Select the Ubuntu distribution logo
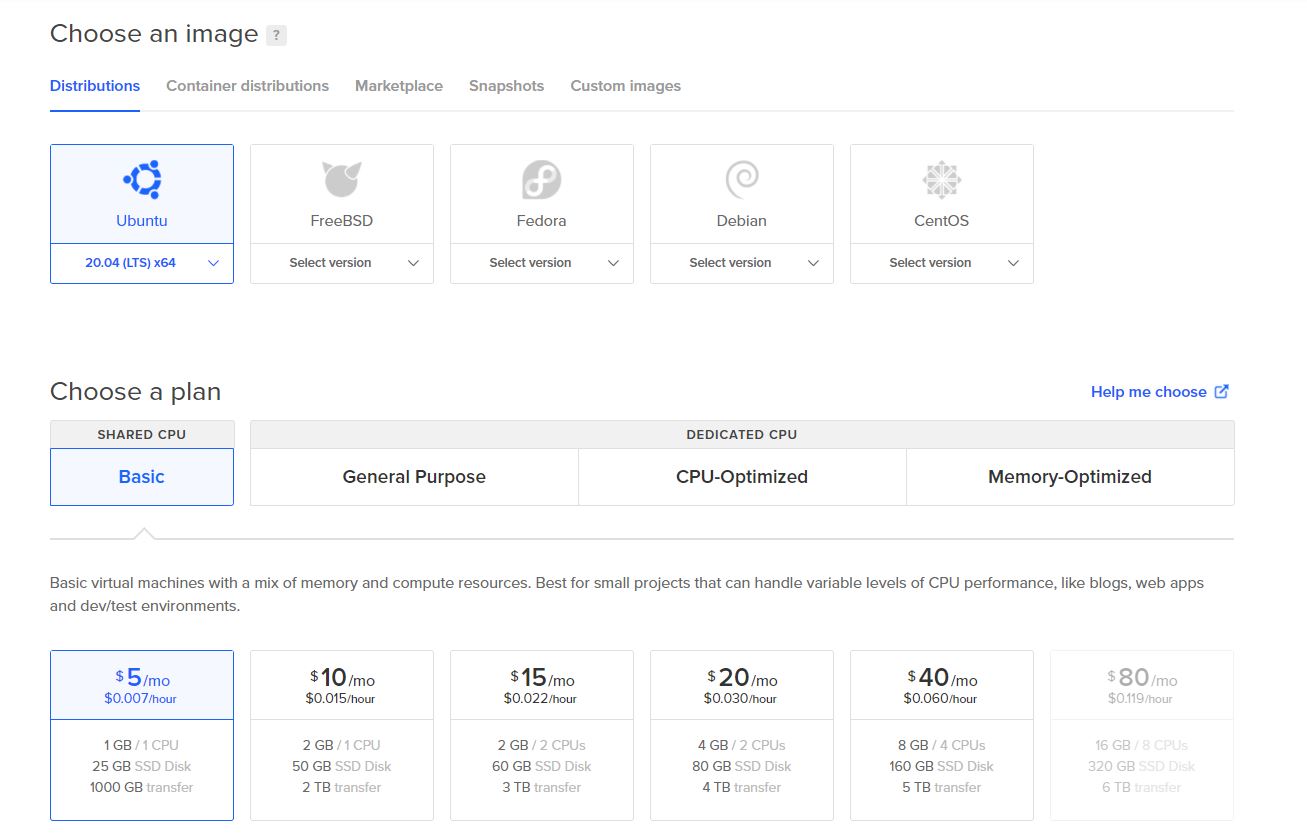 (142, 180)
